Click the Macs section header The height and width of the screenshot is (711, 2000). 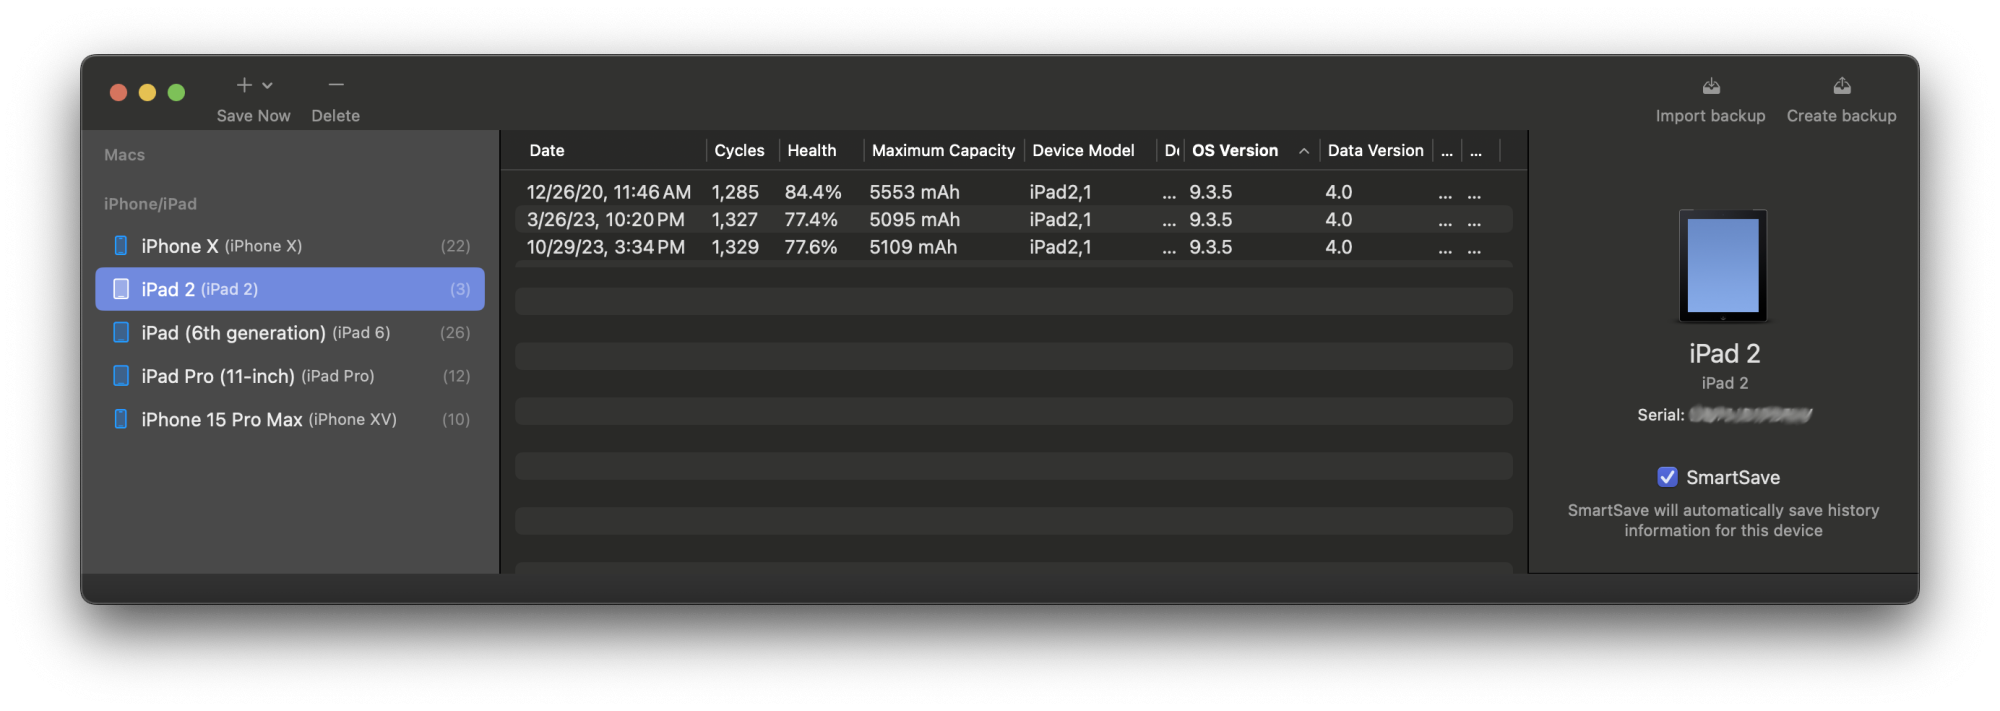[x=124, y=155]
